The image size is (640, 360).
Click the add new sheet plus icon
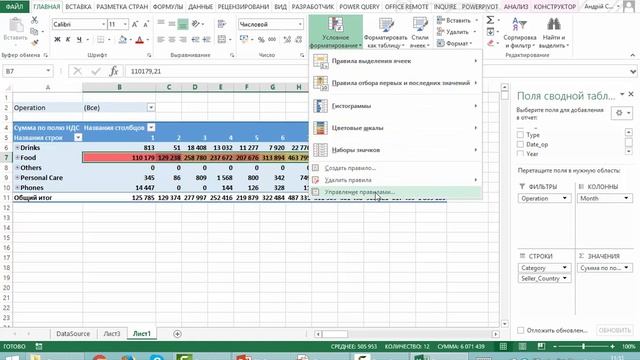[177, 334]
